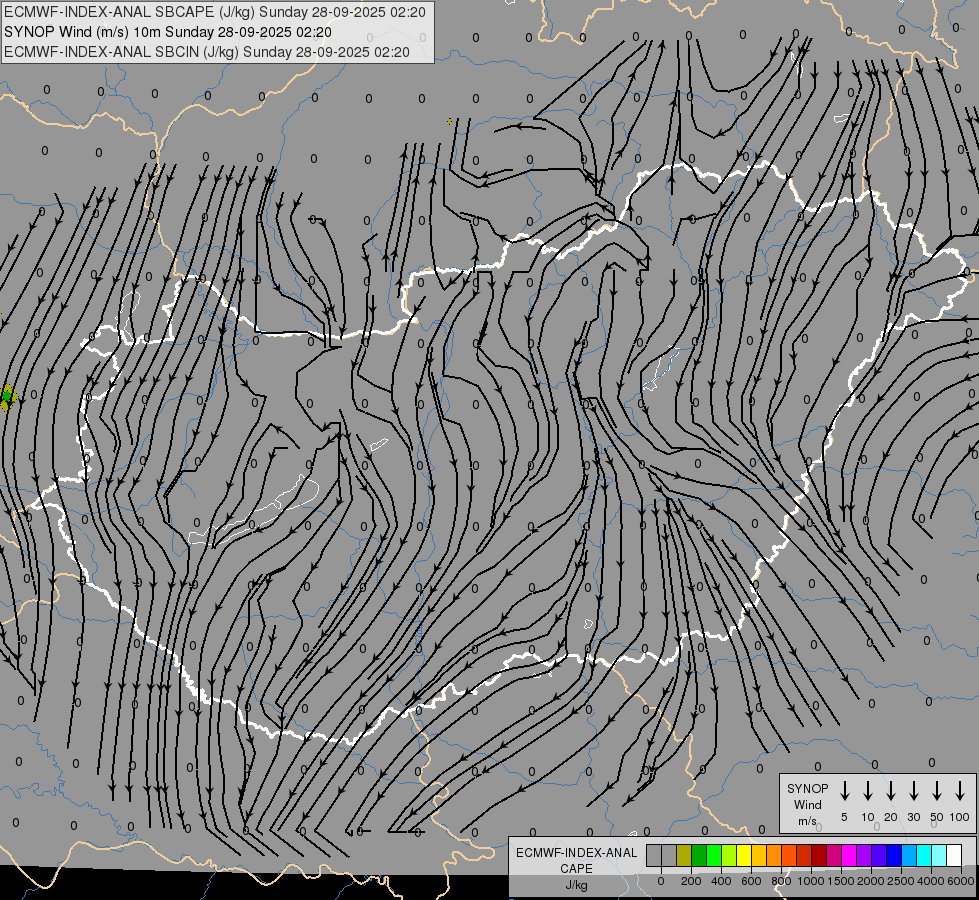Screen dimensions: 979x900
Task: Click the ECMWF-INDEX-ANAL CAPE legend label
Action: (x=576, y=860)
